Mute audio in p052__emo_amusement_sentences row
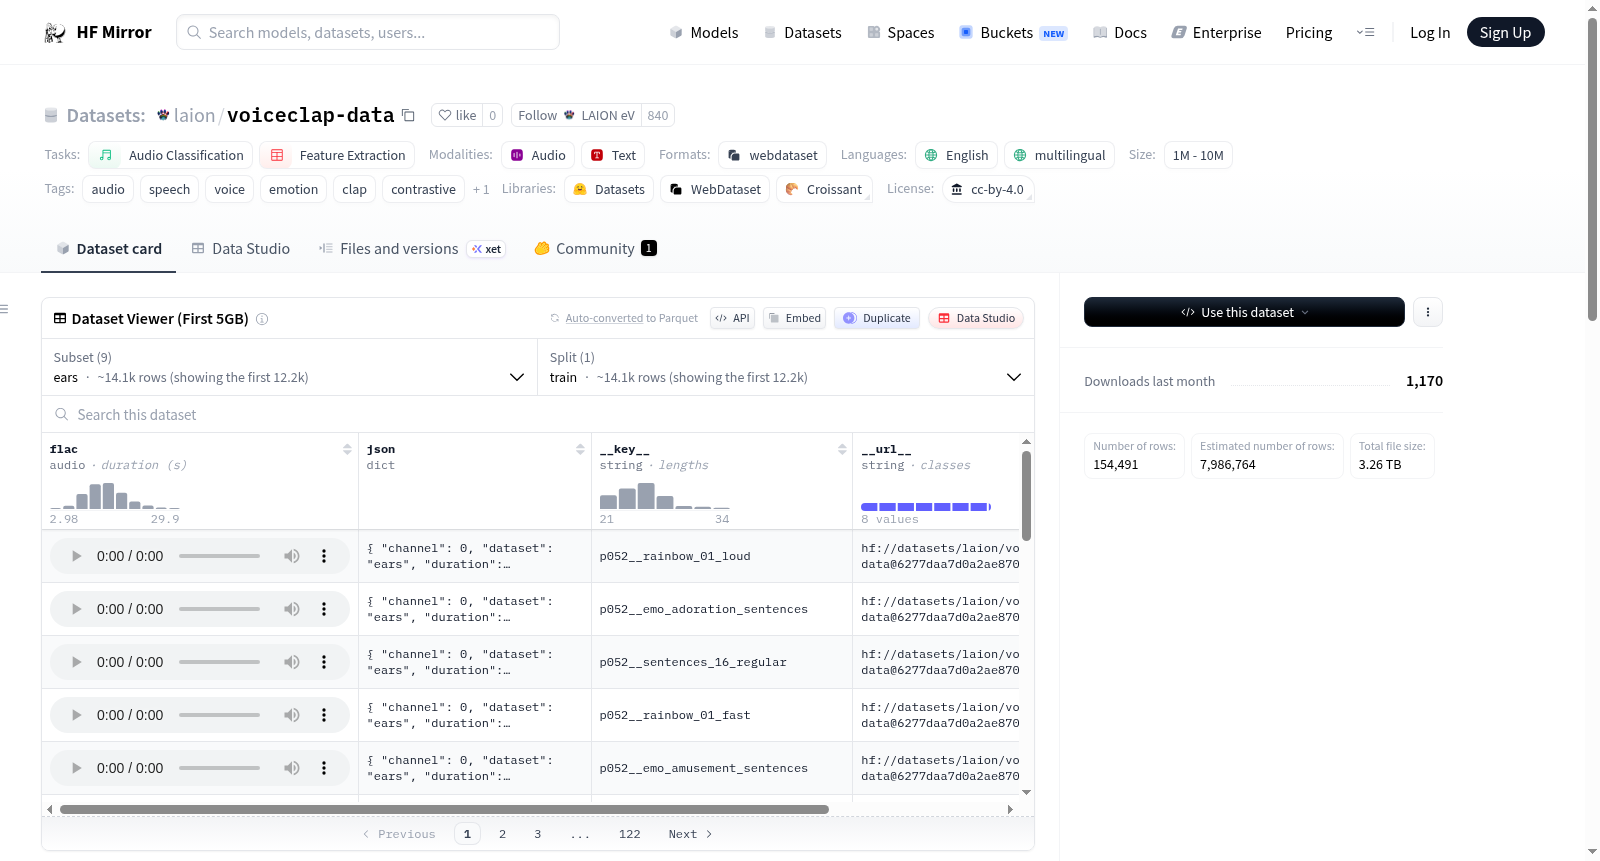This screenshot has height=861, width=1600. [292, 768]
